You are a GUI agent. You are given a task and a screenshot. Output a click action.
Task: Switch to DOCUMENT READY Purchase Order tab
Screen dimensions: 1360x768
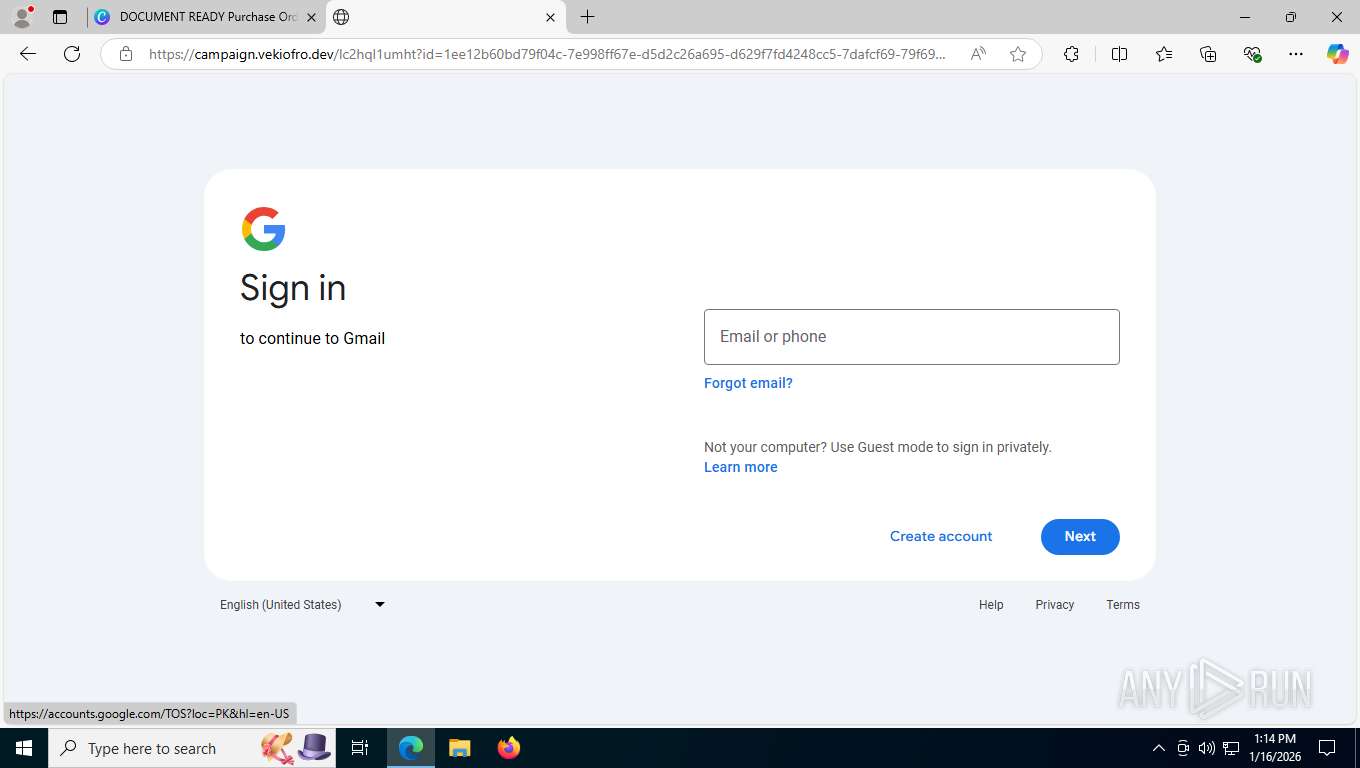205,17
